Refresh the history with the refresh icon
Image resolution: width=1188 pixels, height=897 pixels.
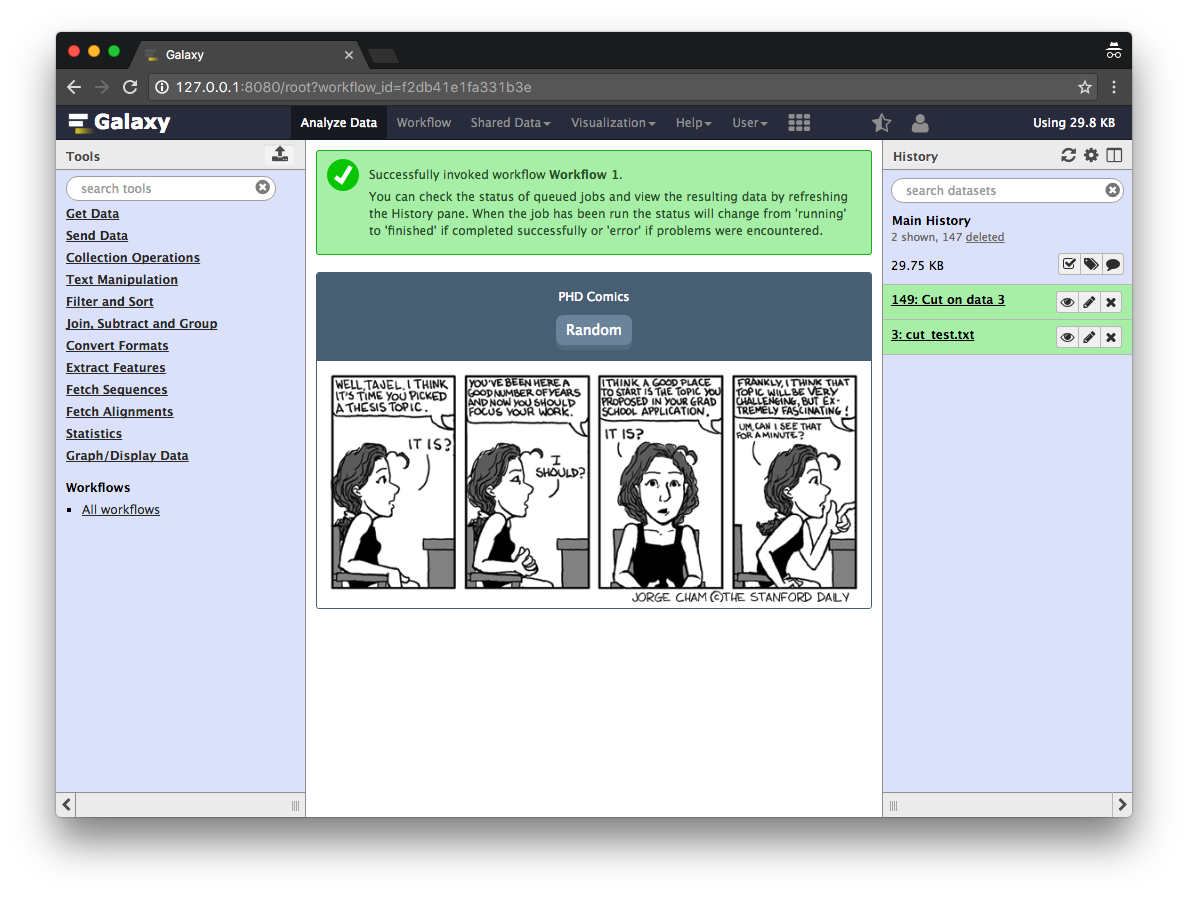point(1068,155)
